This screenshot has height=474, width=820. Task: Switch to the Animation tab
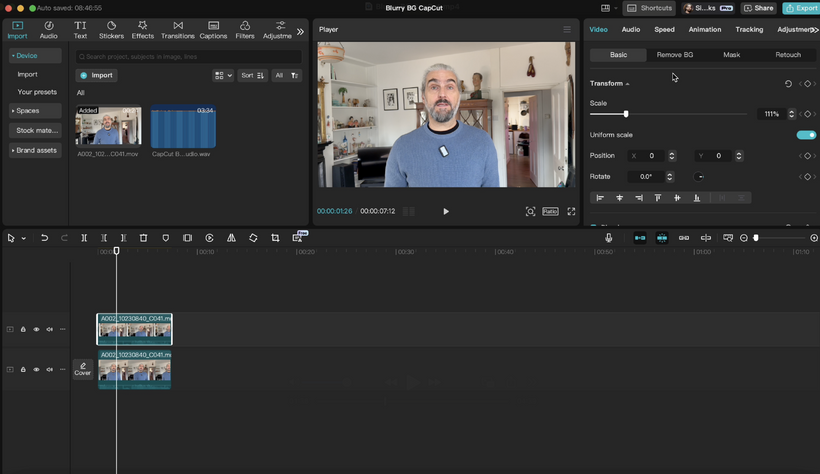704,30
